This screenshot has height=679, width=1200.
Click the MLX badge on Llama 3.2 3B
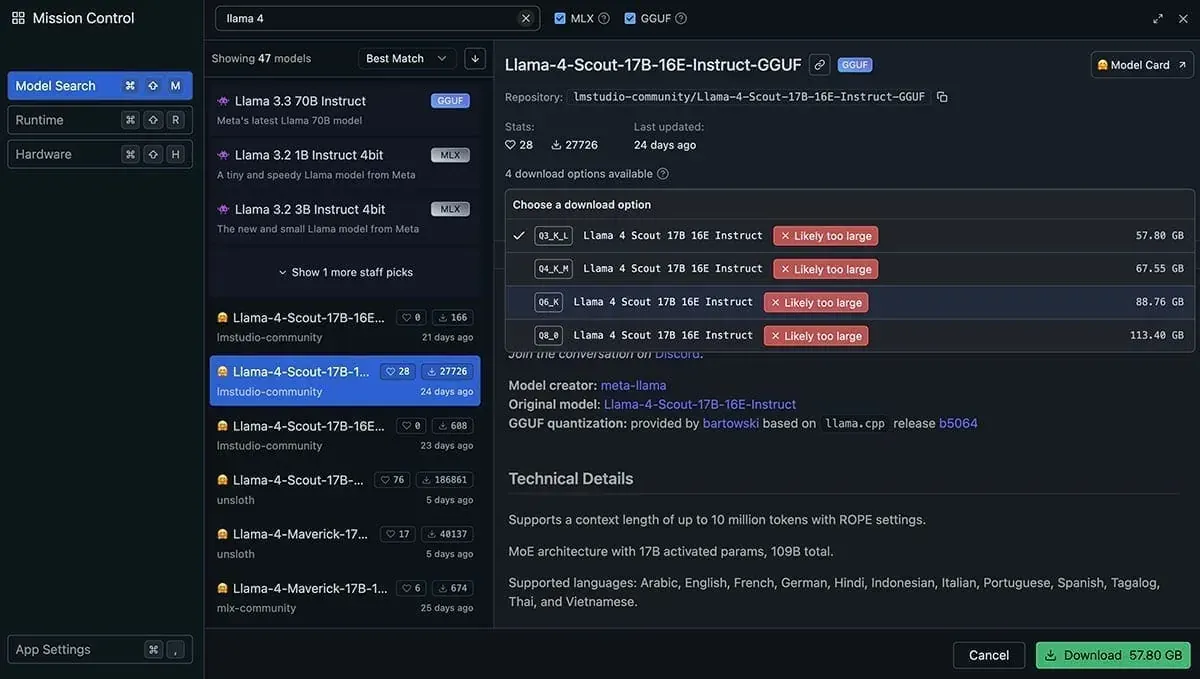click(x=450, y=209)
